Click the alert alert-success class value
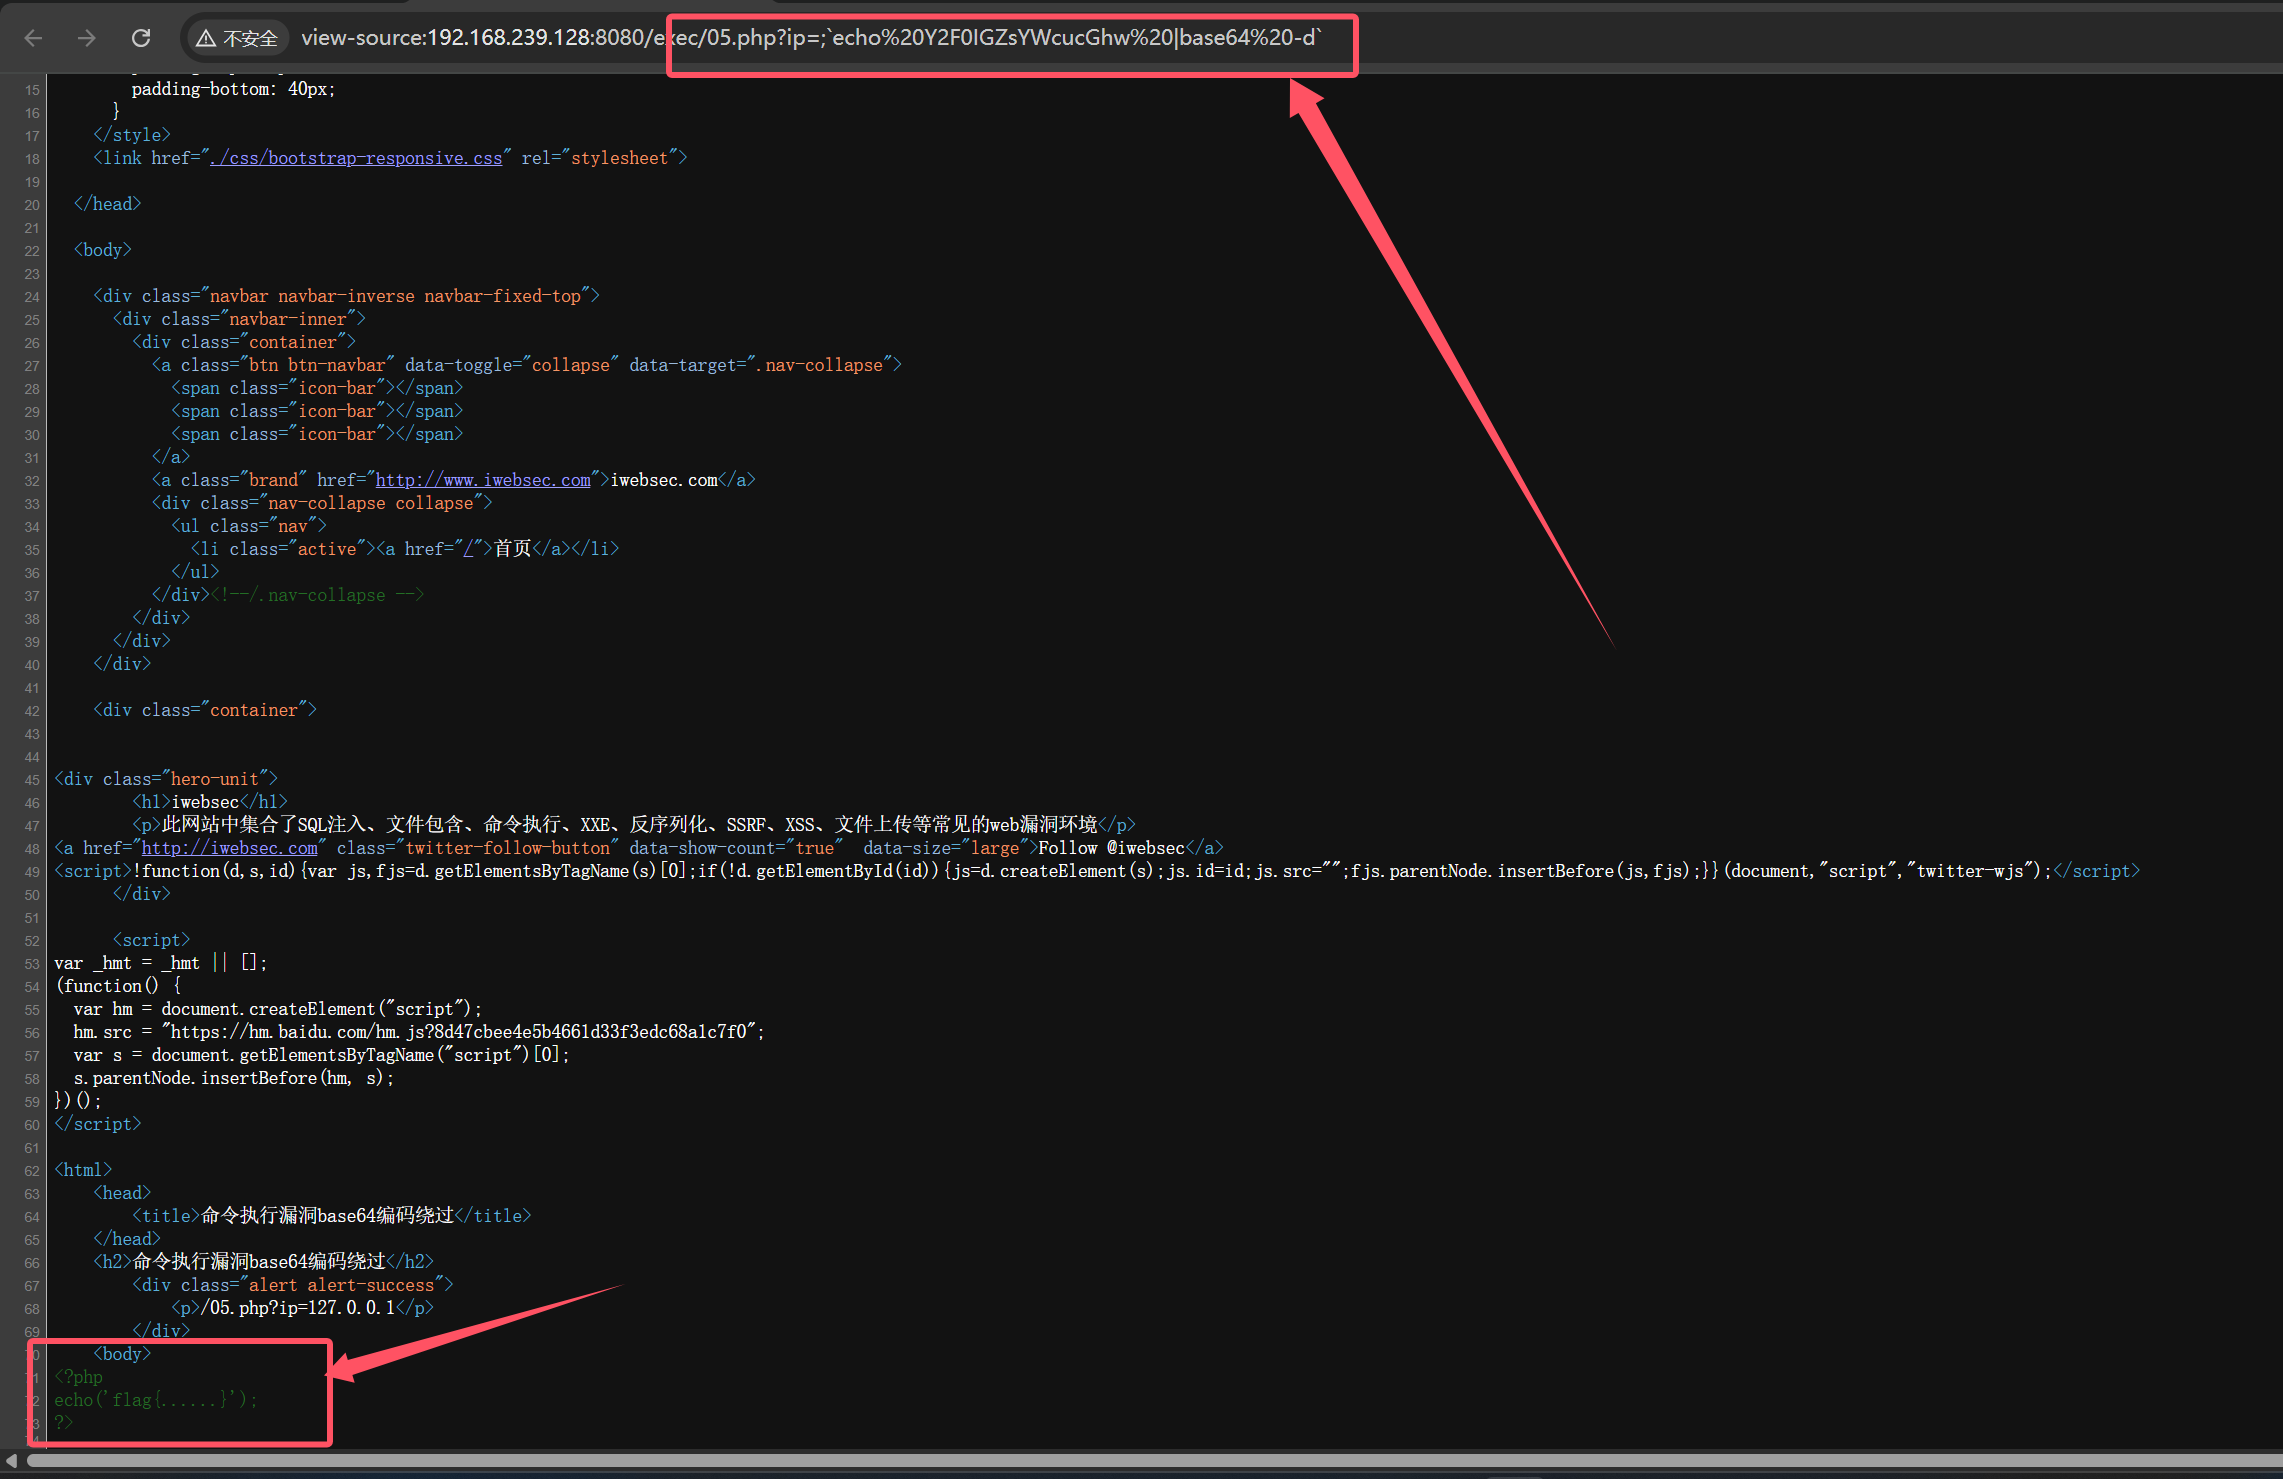 point(341,1285)
